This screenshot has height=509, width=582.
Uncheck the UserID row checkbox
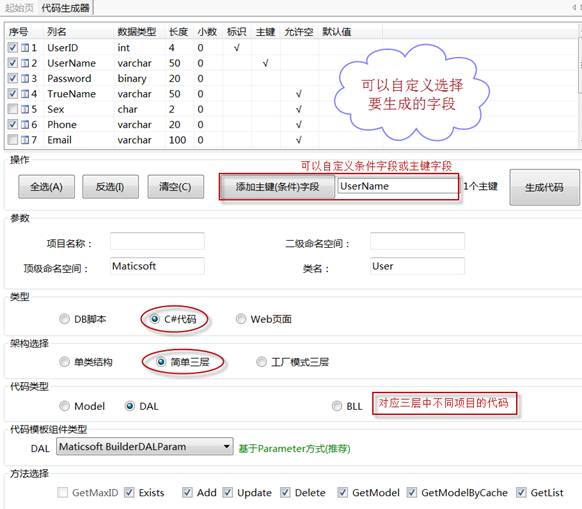coord(13,48)
